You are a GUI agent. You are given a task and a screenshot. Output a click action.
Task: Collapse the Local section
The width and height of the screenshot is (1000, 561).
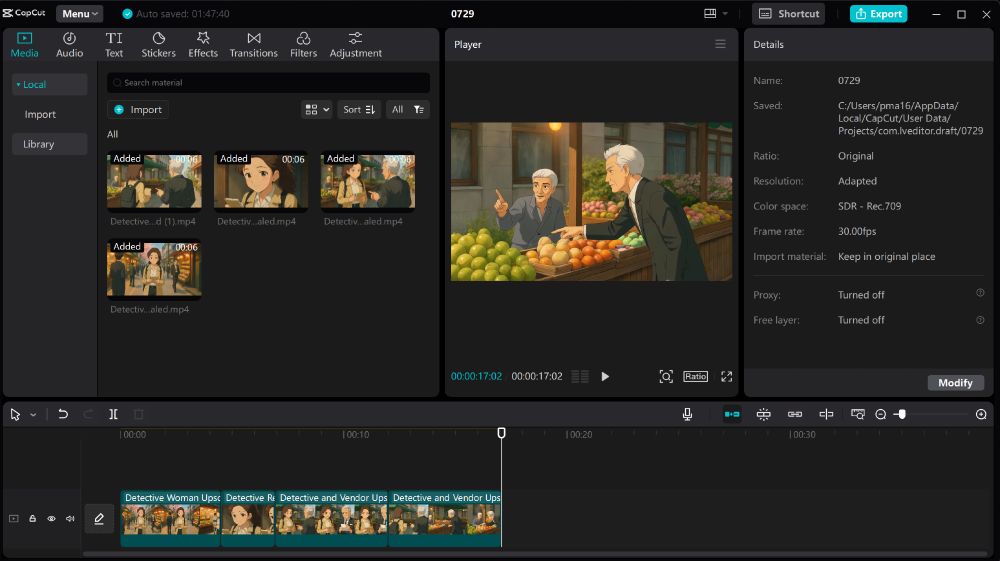(49, 84)
